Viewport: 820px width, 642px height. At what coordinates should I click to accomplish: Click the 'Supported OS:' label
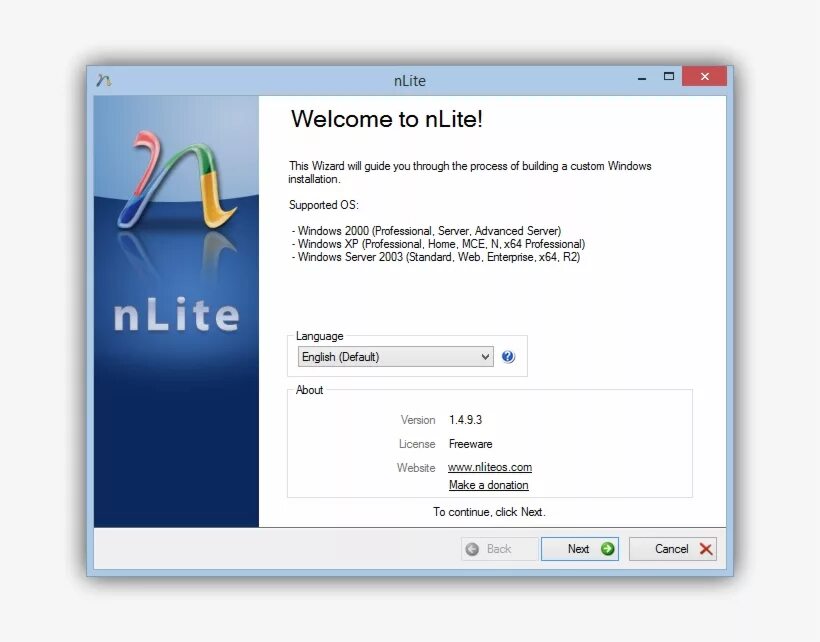[x=324, y=205]
